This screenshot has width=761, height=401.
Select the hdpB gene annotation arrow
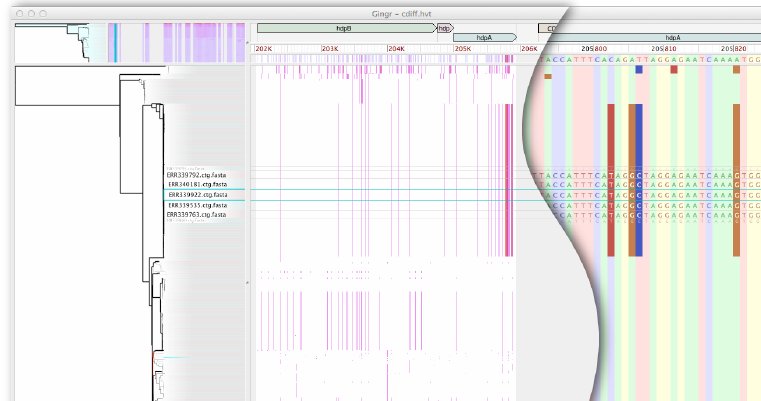[347, 29]
